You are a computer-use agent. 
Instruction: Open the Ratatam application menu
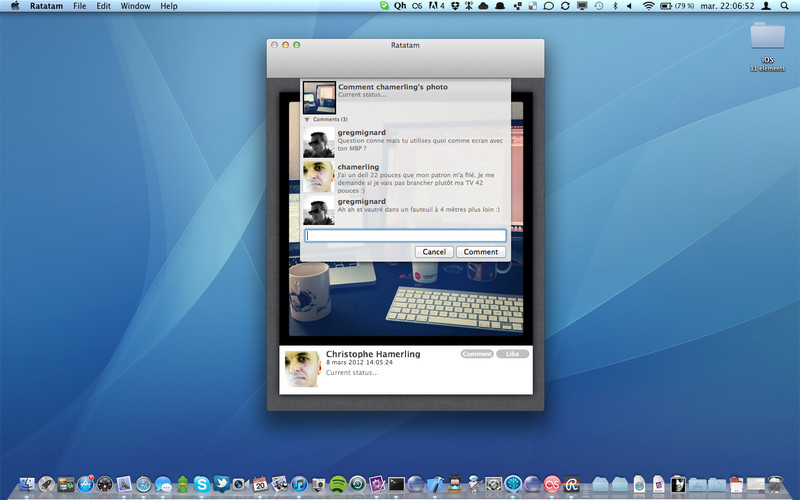point(46,6)
